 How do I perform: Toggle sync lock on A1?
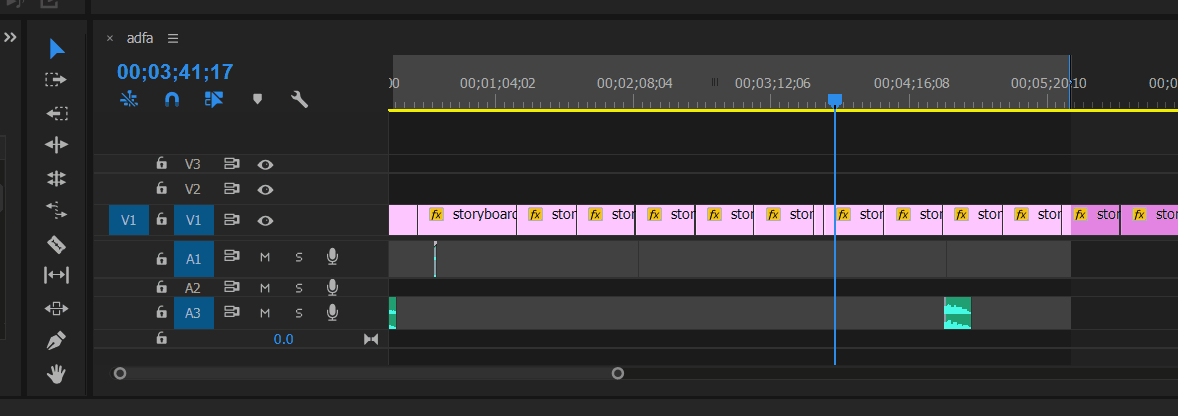231,258
